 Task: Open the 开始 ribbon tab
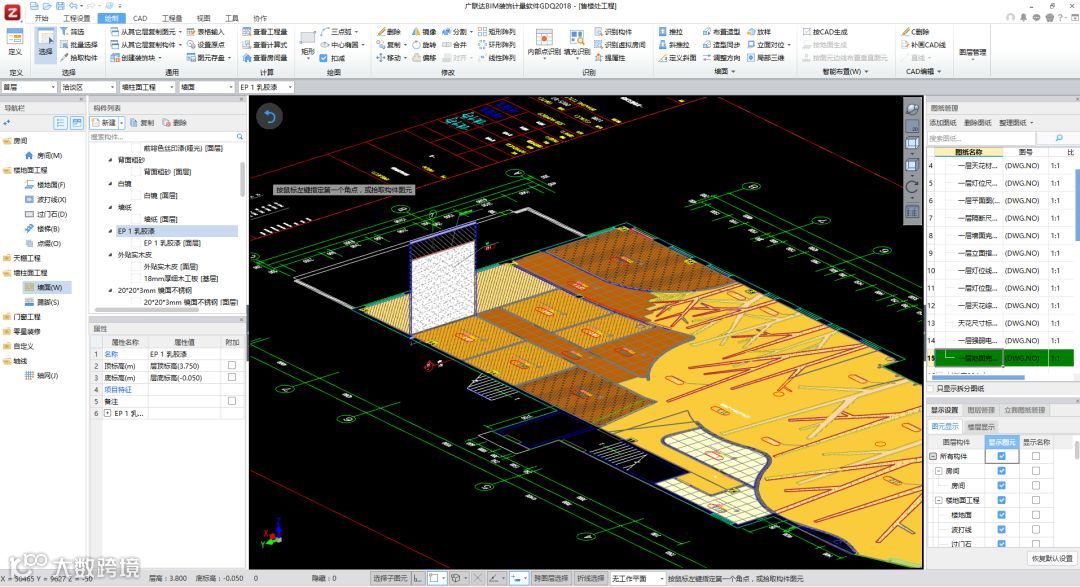click(x=41, y=18)
